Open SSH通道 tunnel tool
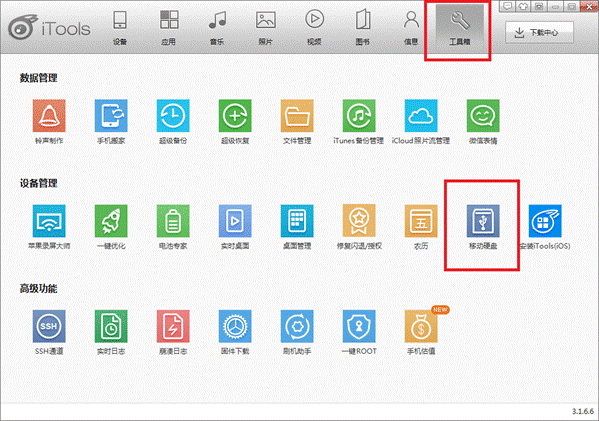The image size is (599, 421). coord(49,326)
